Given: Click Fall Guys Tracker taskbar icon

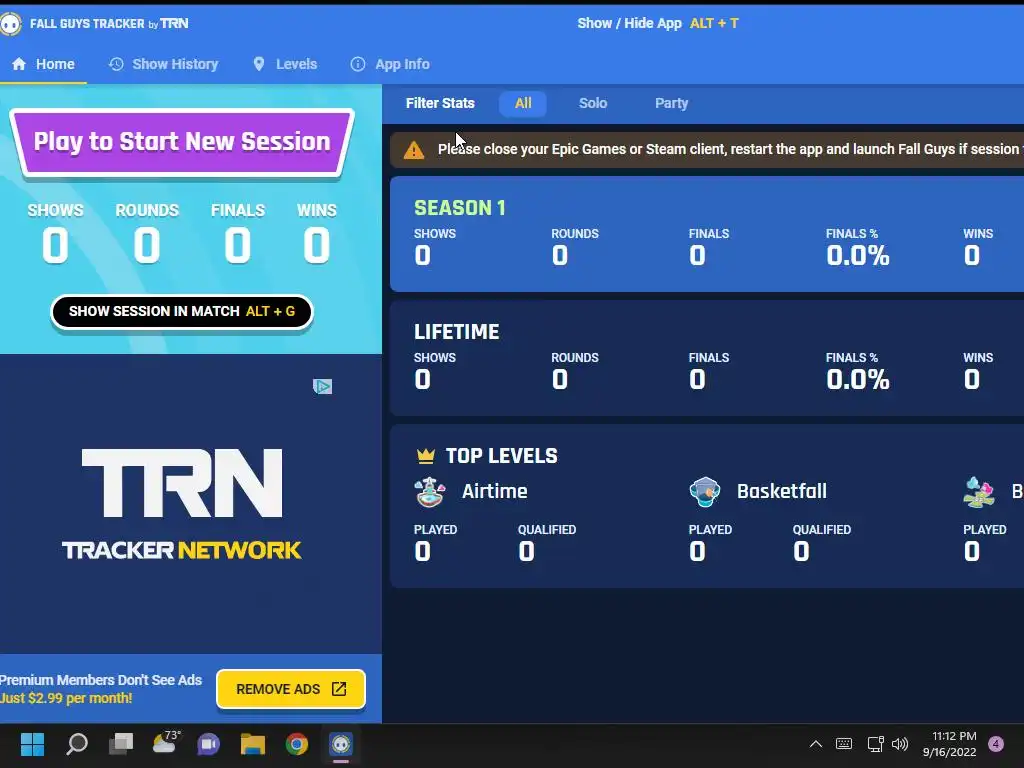Looking at the screenshot, I should pyautogui.click(x=341, y=744).
